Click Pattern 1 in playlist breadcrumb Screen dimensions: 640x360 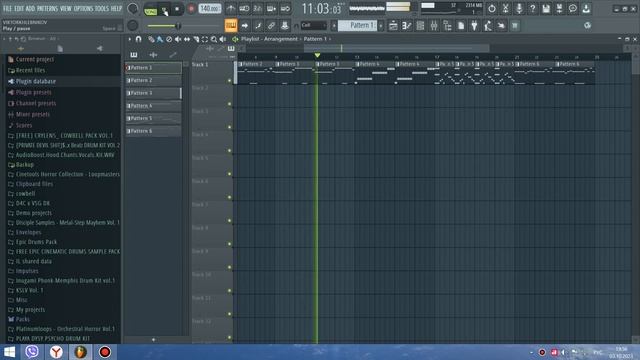point(315,39)
